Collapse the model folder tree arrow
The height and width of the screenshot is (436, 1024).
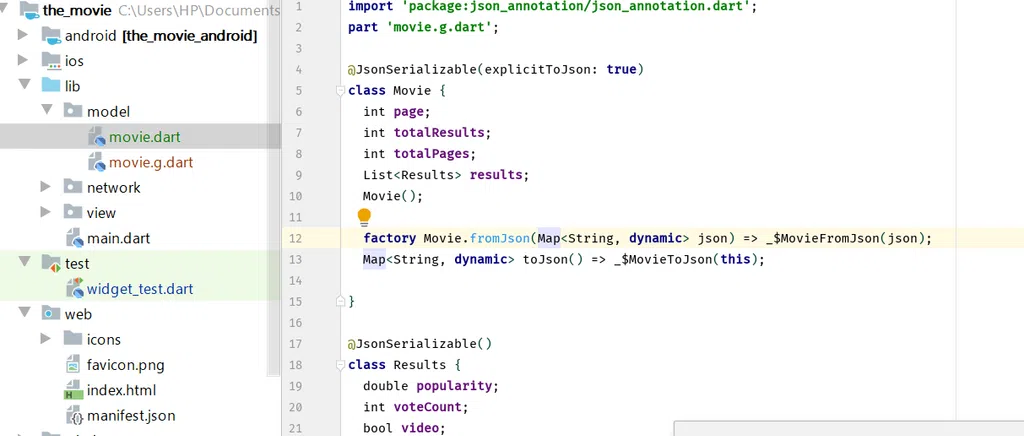point(46,110)
